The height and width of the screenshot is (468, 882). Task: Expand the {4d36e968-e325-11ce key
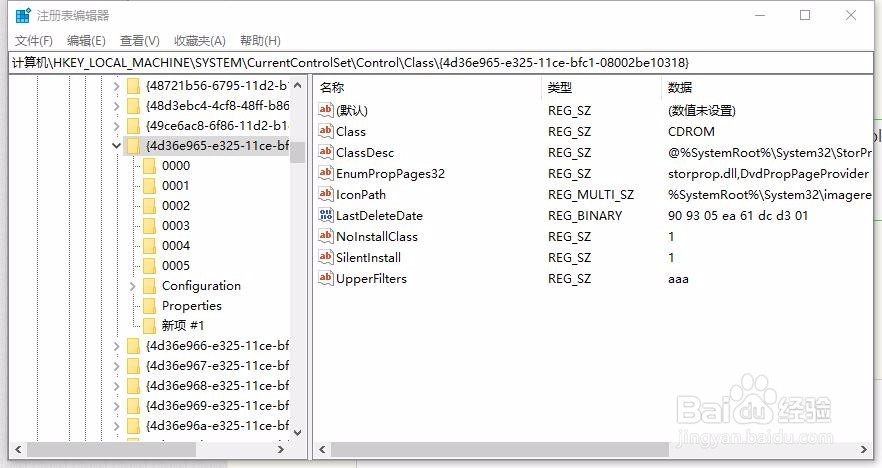[x=116, y=386]
